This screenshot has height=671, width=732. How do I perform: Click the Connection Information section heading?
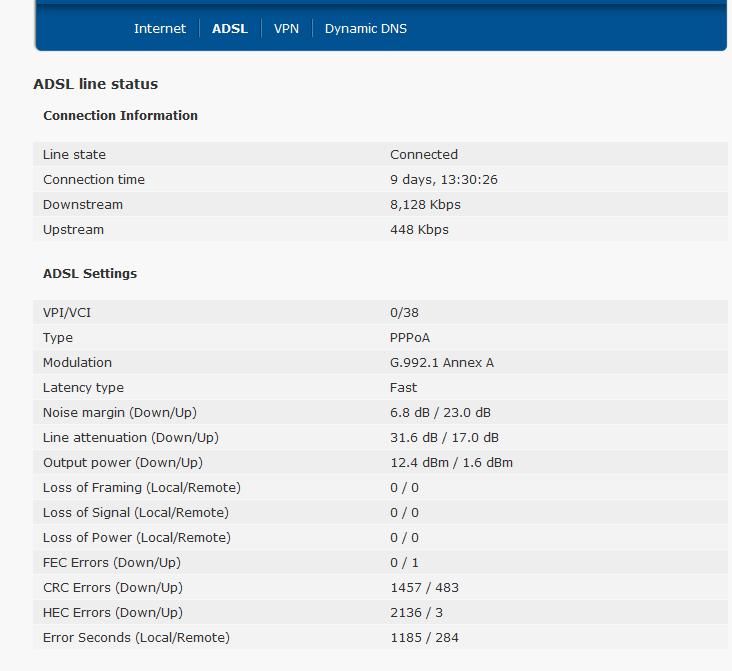[120, 116]
